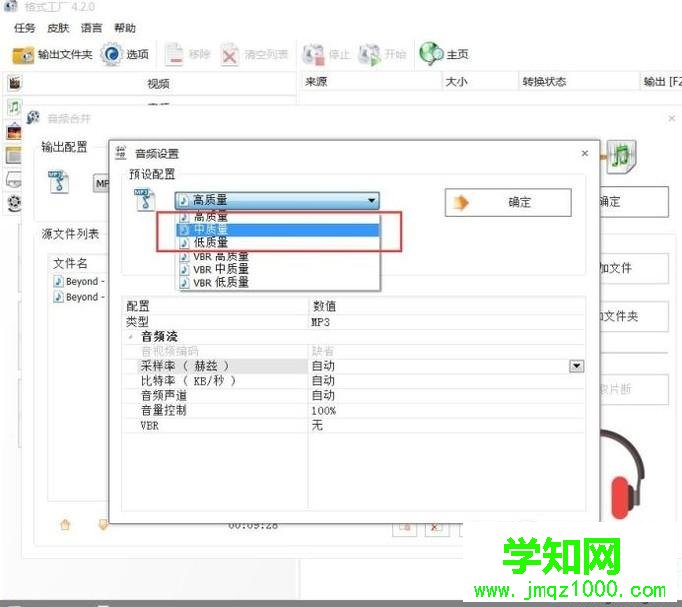Viewport: 682px width, 607px height.
Task: Click the 大小 column header
Action: [479, 82]
